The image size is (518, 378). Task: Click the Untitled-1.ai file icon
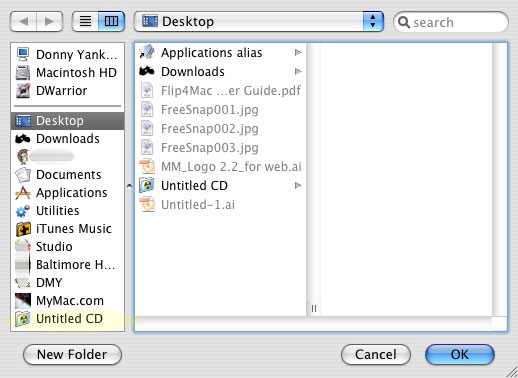tap(147, 204)
